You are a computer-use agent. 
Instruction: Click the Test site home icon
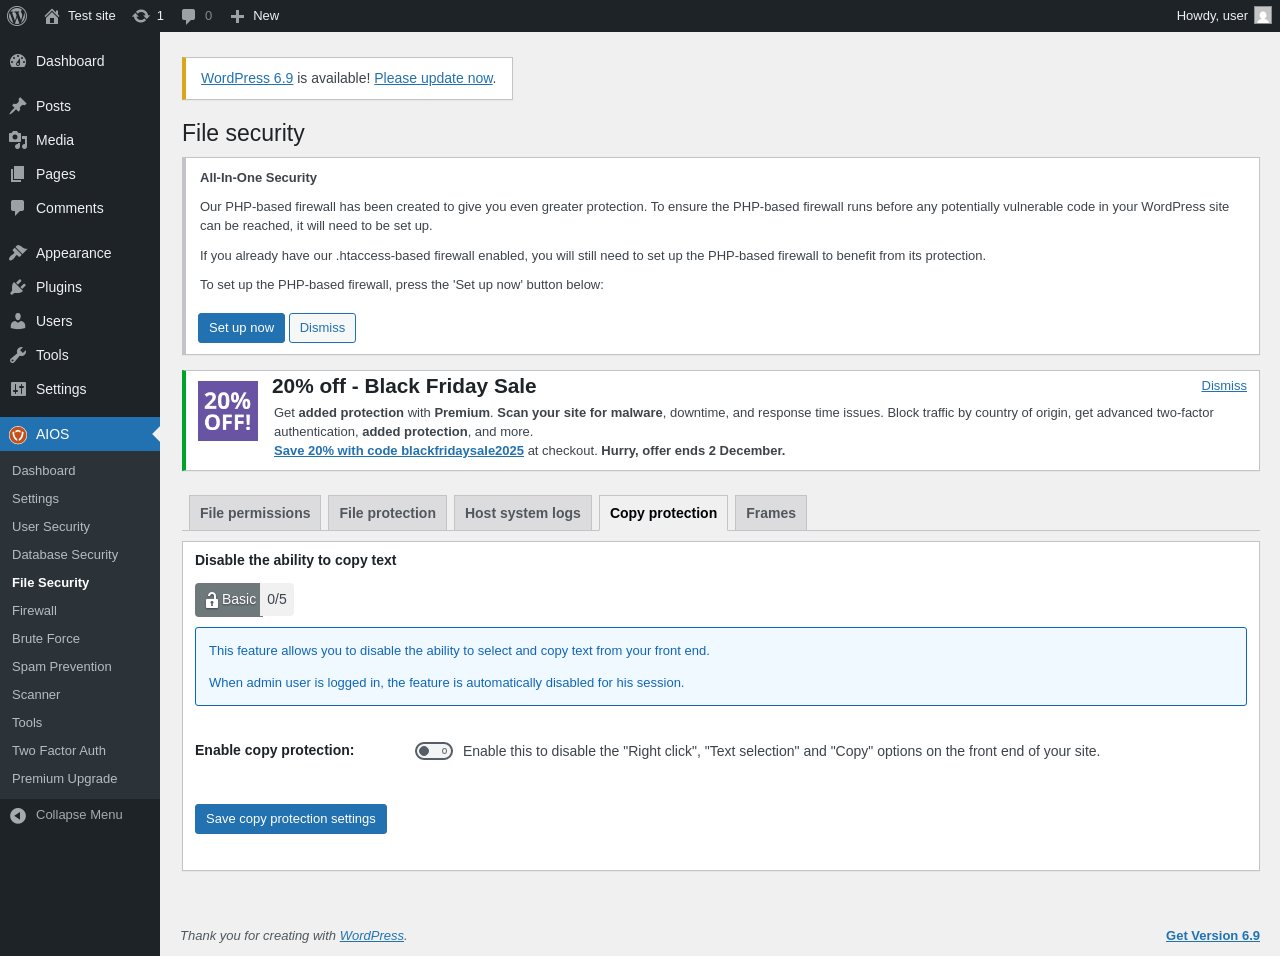click(x=52, y=16)
